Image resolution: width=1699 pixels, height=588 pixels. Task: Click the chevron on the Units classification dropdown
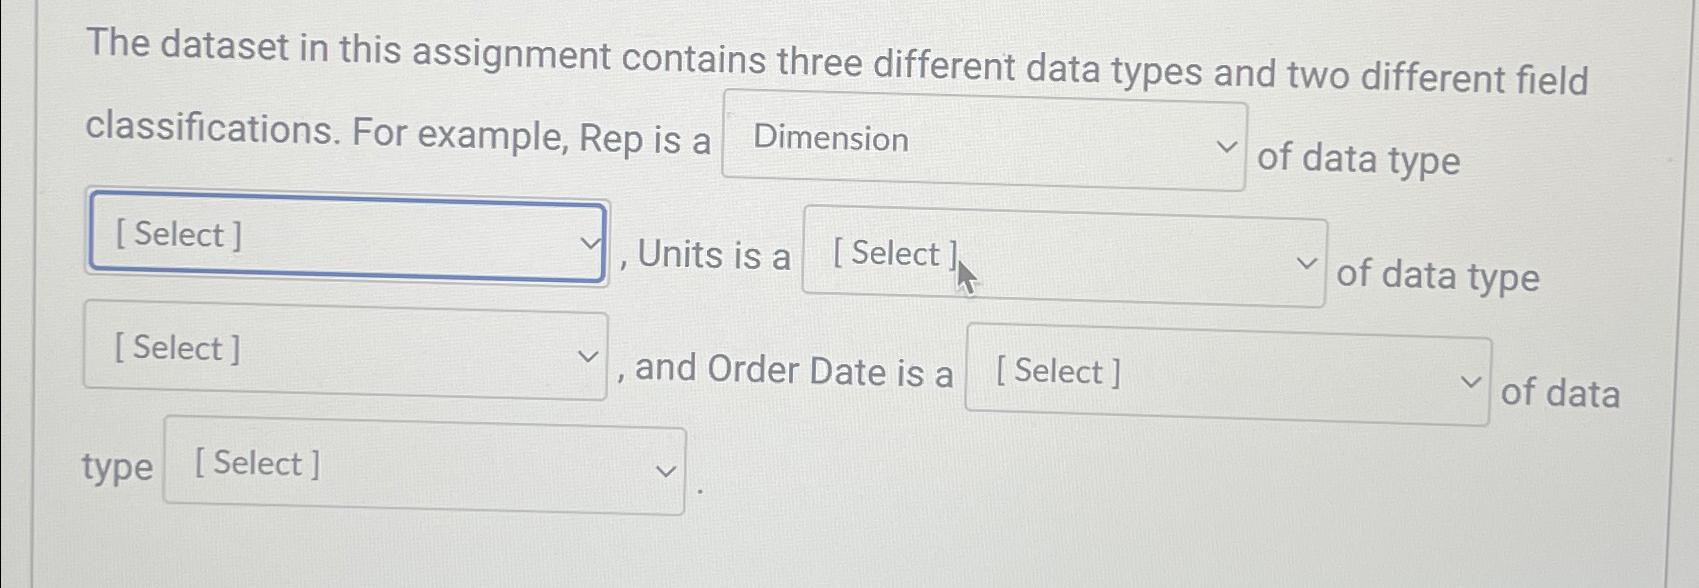(x=1308, y=262)
